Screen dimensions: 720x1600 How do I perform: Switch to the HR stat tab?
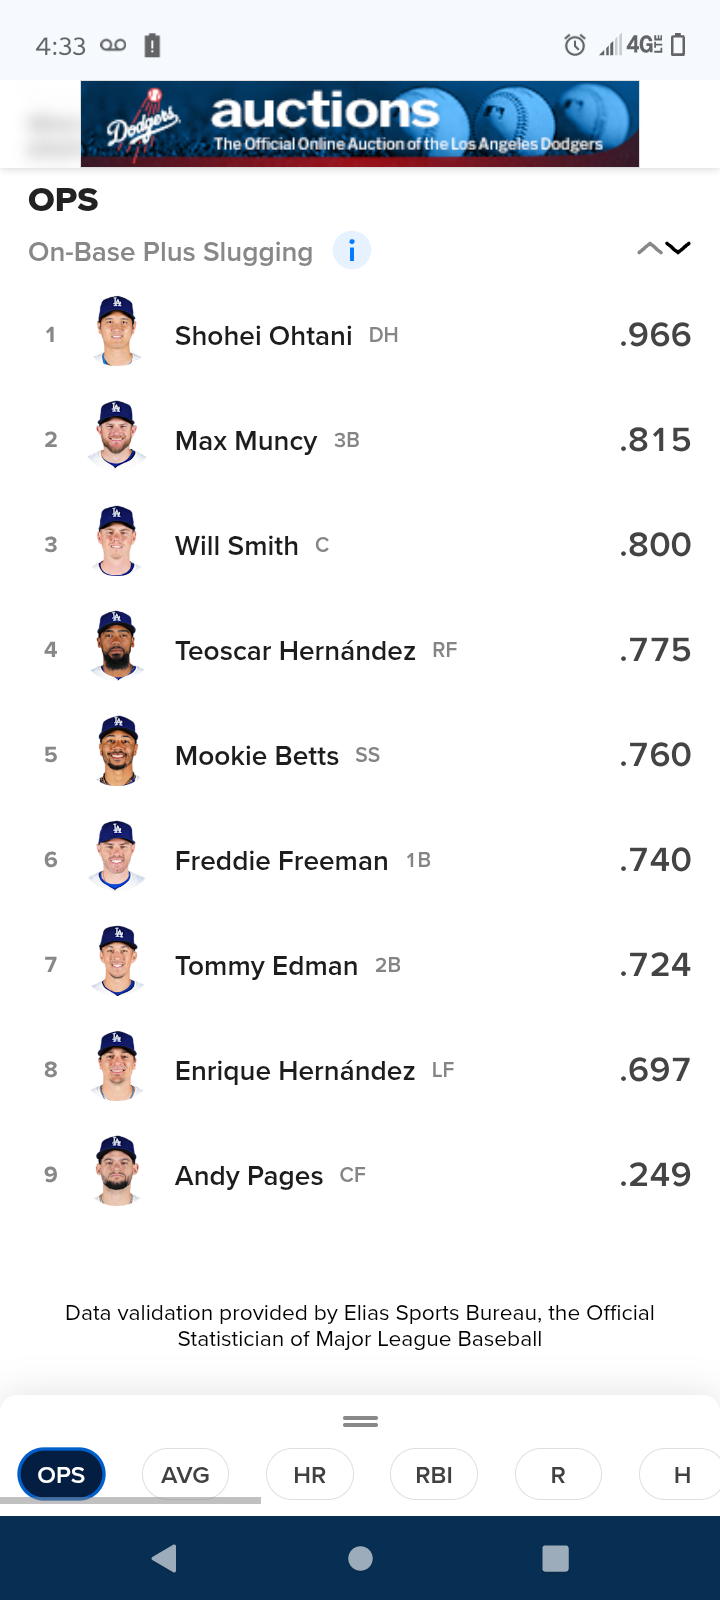tap(309, 1474)
